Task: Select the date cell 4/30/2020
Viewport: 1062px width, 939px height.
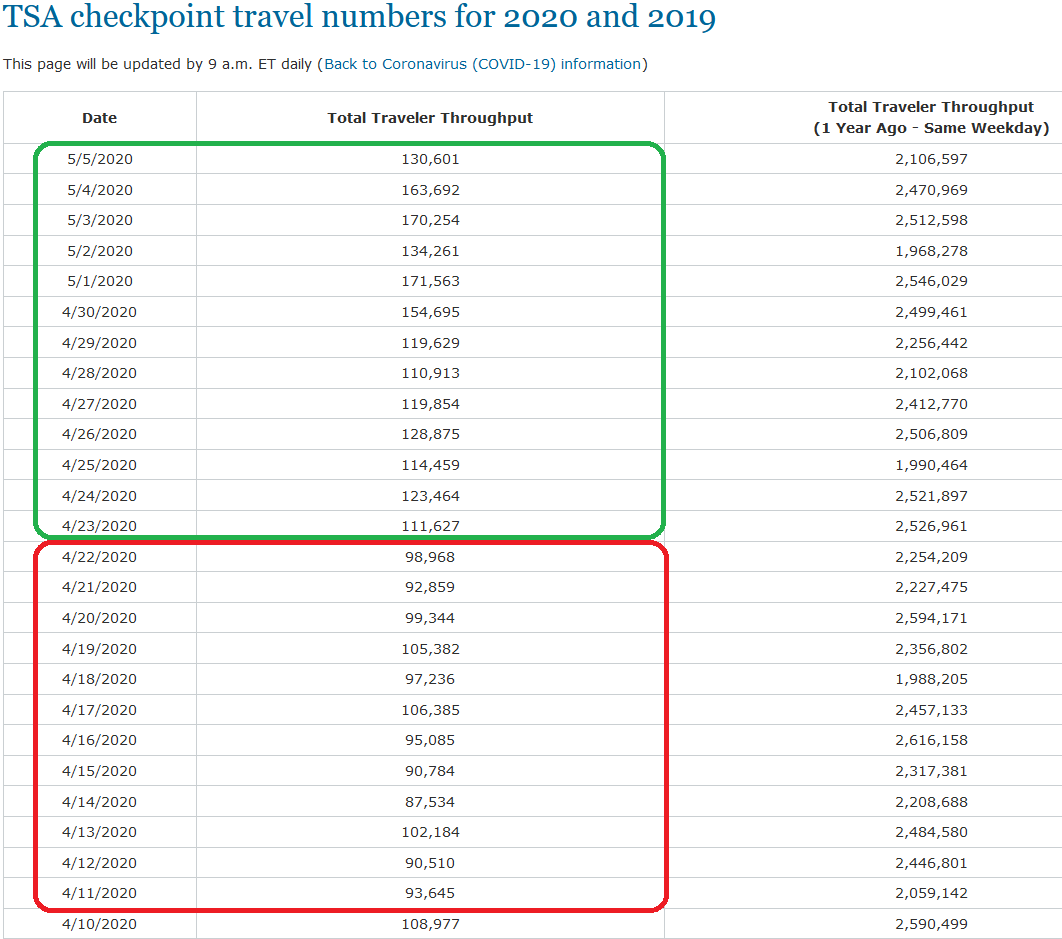Action: pyautogui.click(x=100, y=312)
